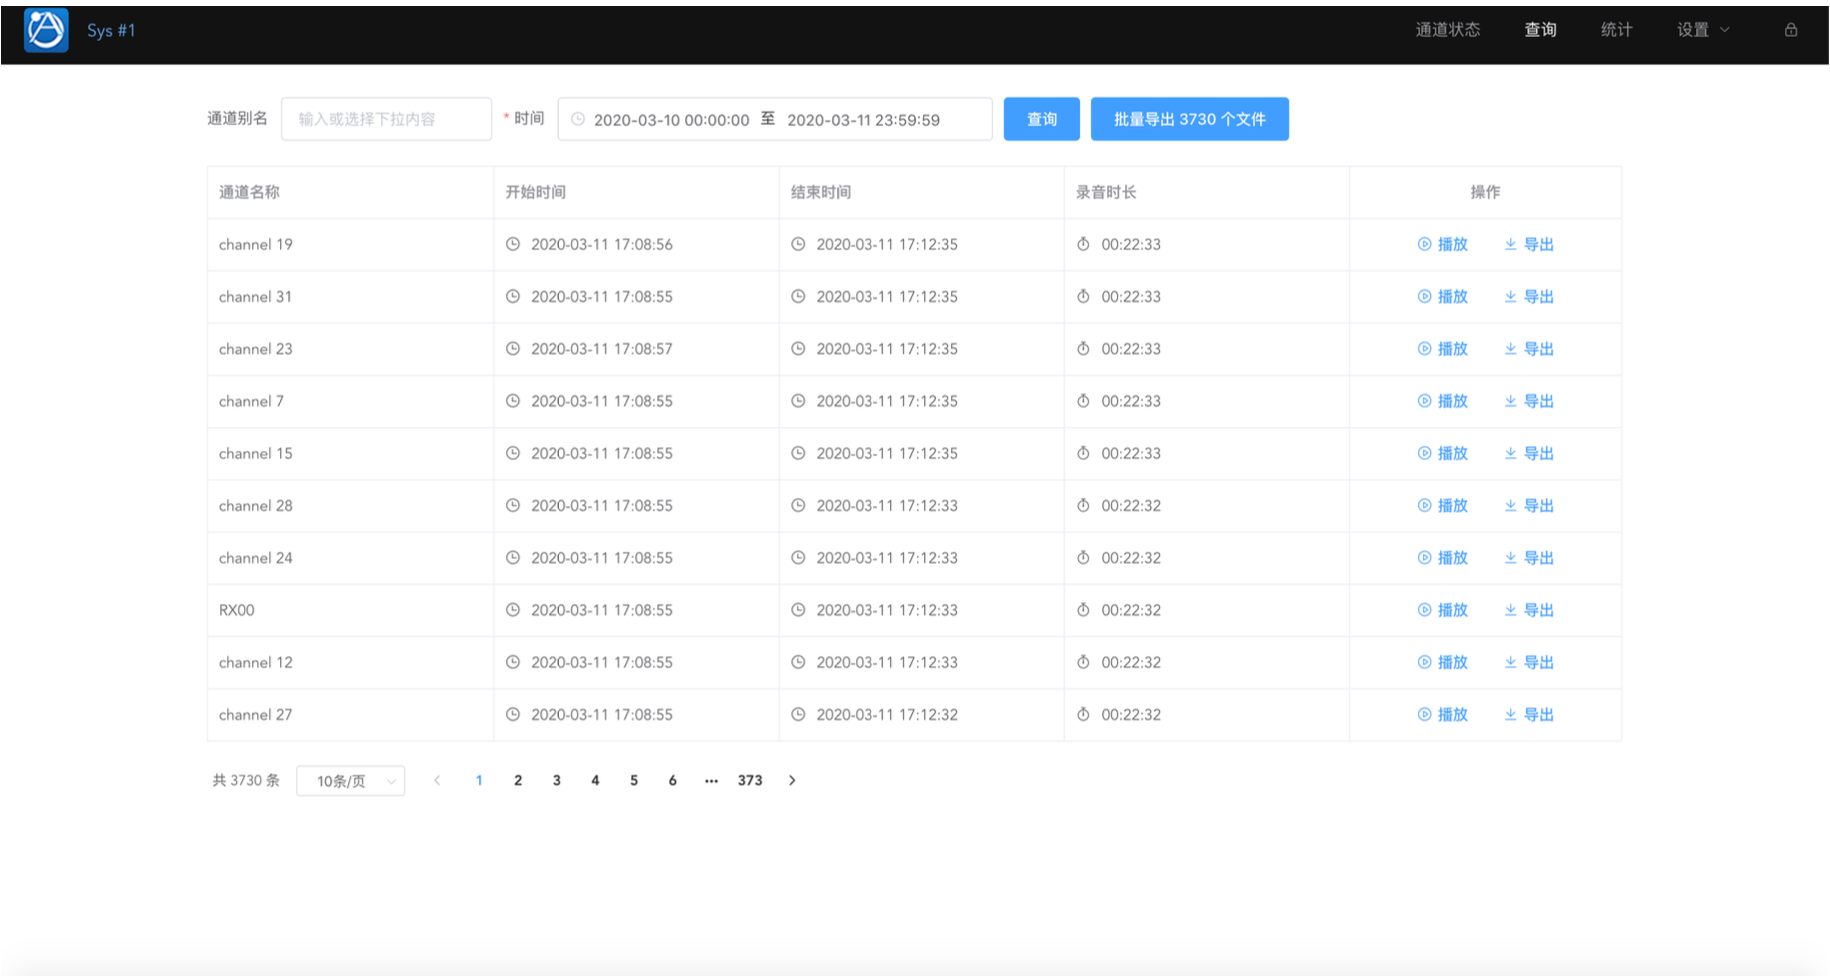
Task: Download the channel 15 recording file
Action: 1529,454
